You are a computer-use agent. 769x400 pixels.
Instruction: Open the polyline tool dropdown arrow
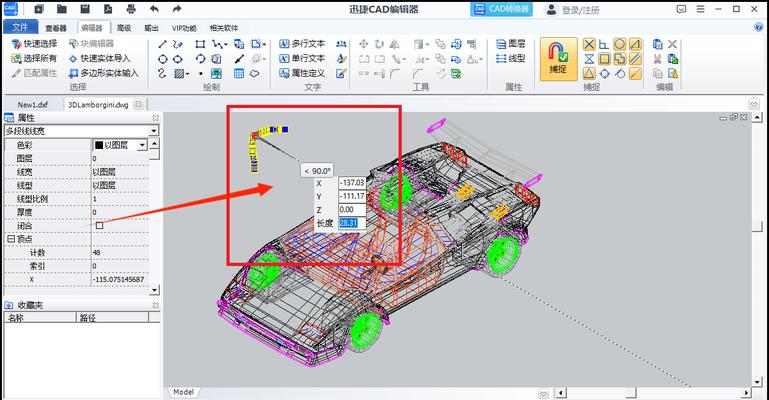[225, 45]
